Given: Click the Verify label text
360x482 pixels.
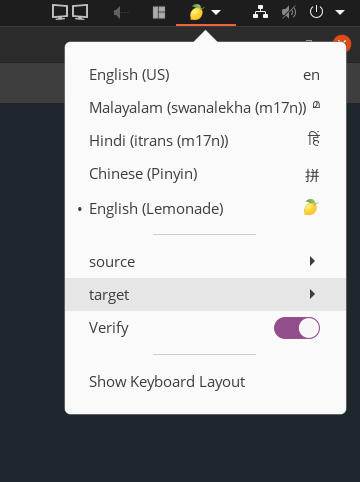Looking at the screenshot, I should (x=109, y=328).
